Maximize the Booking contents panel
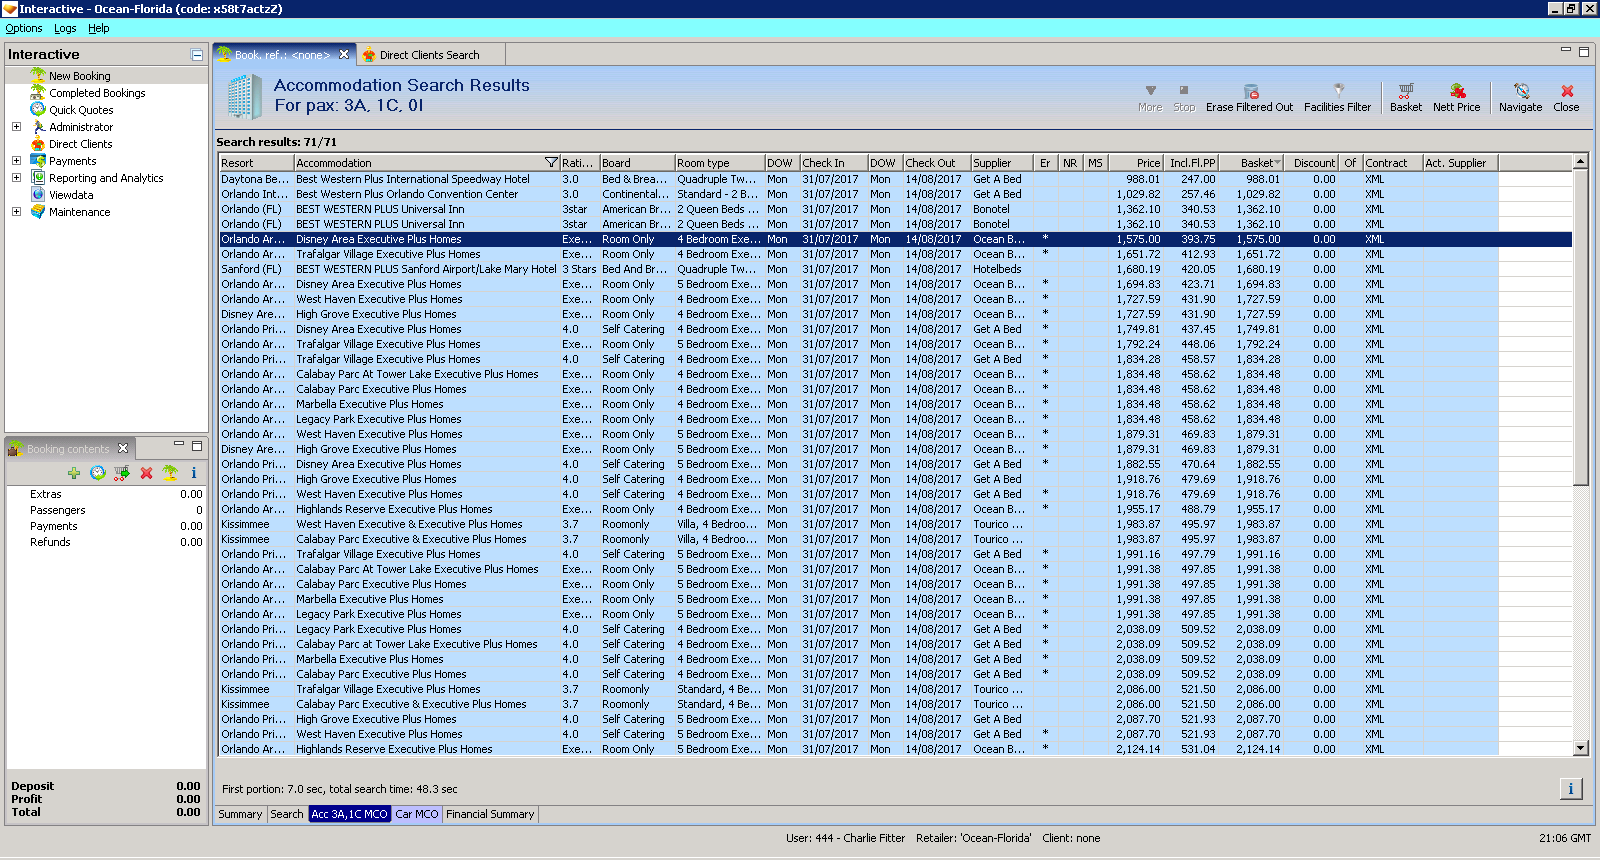The image size is (1600, 860). coord(197,446)
